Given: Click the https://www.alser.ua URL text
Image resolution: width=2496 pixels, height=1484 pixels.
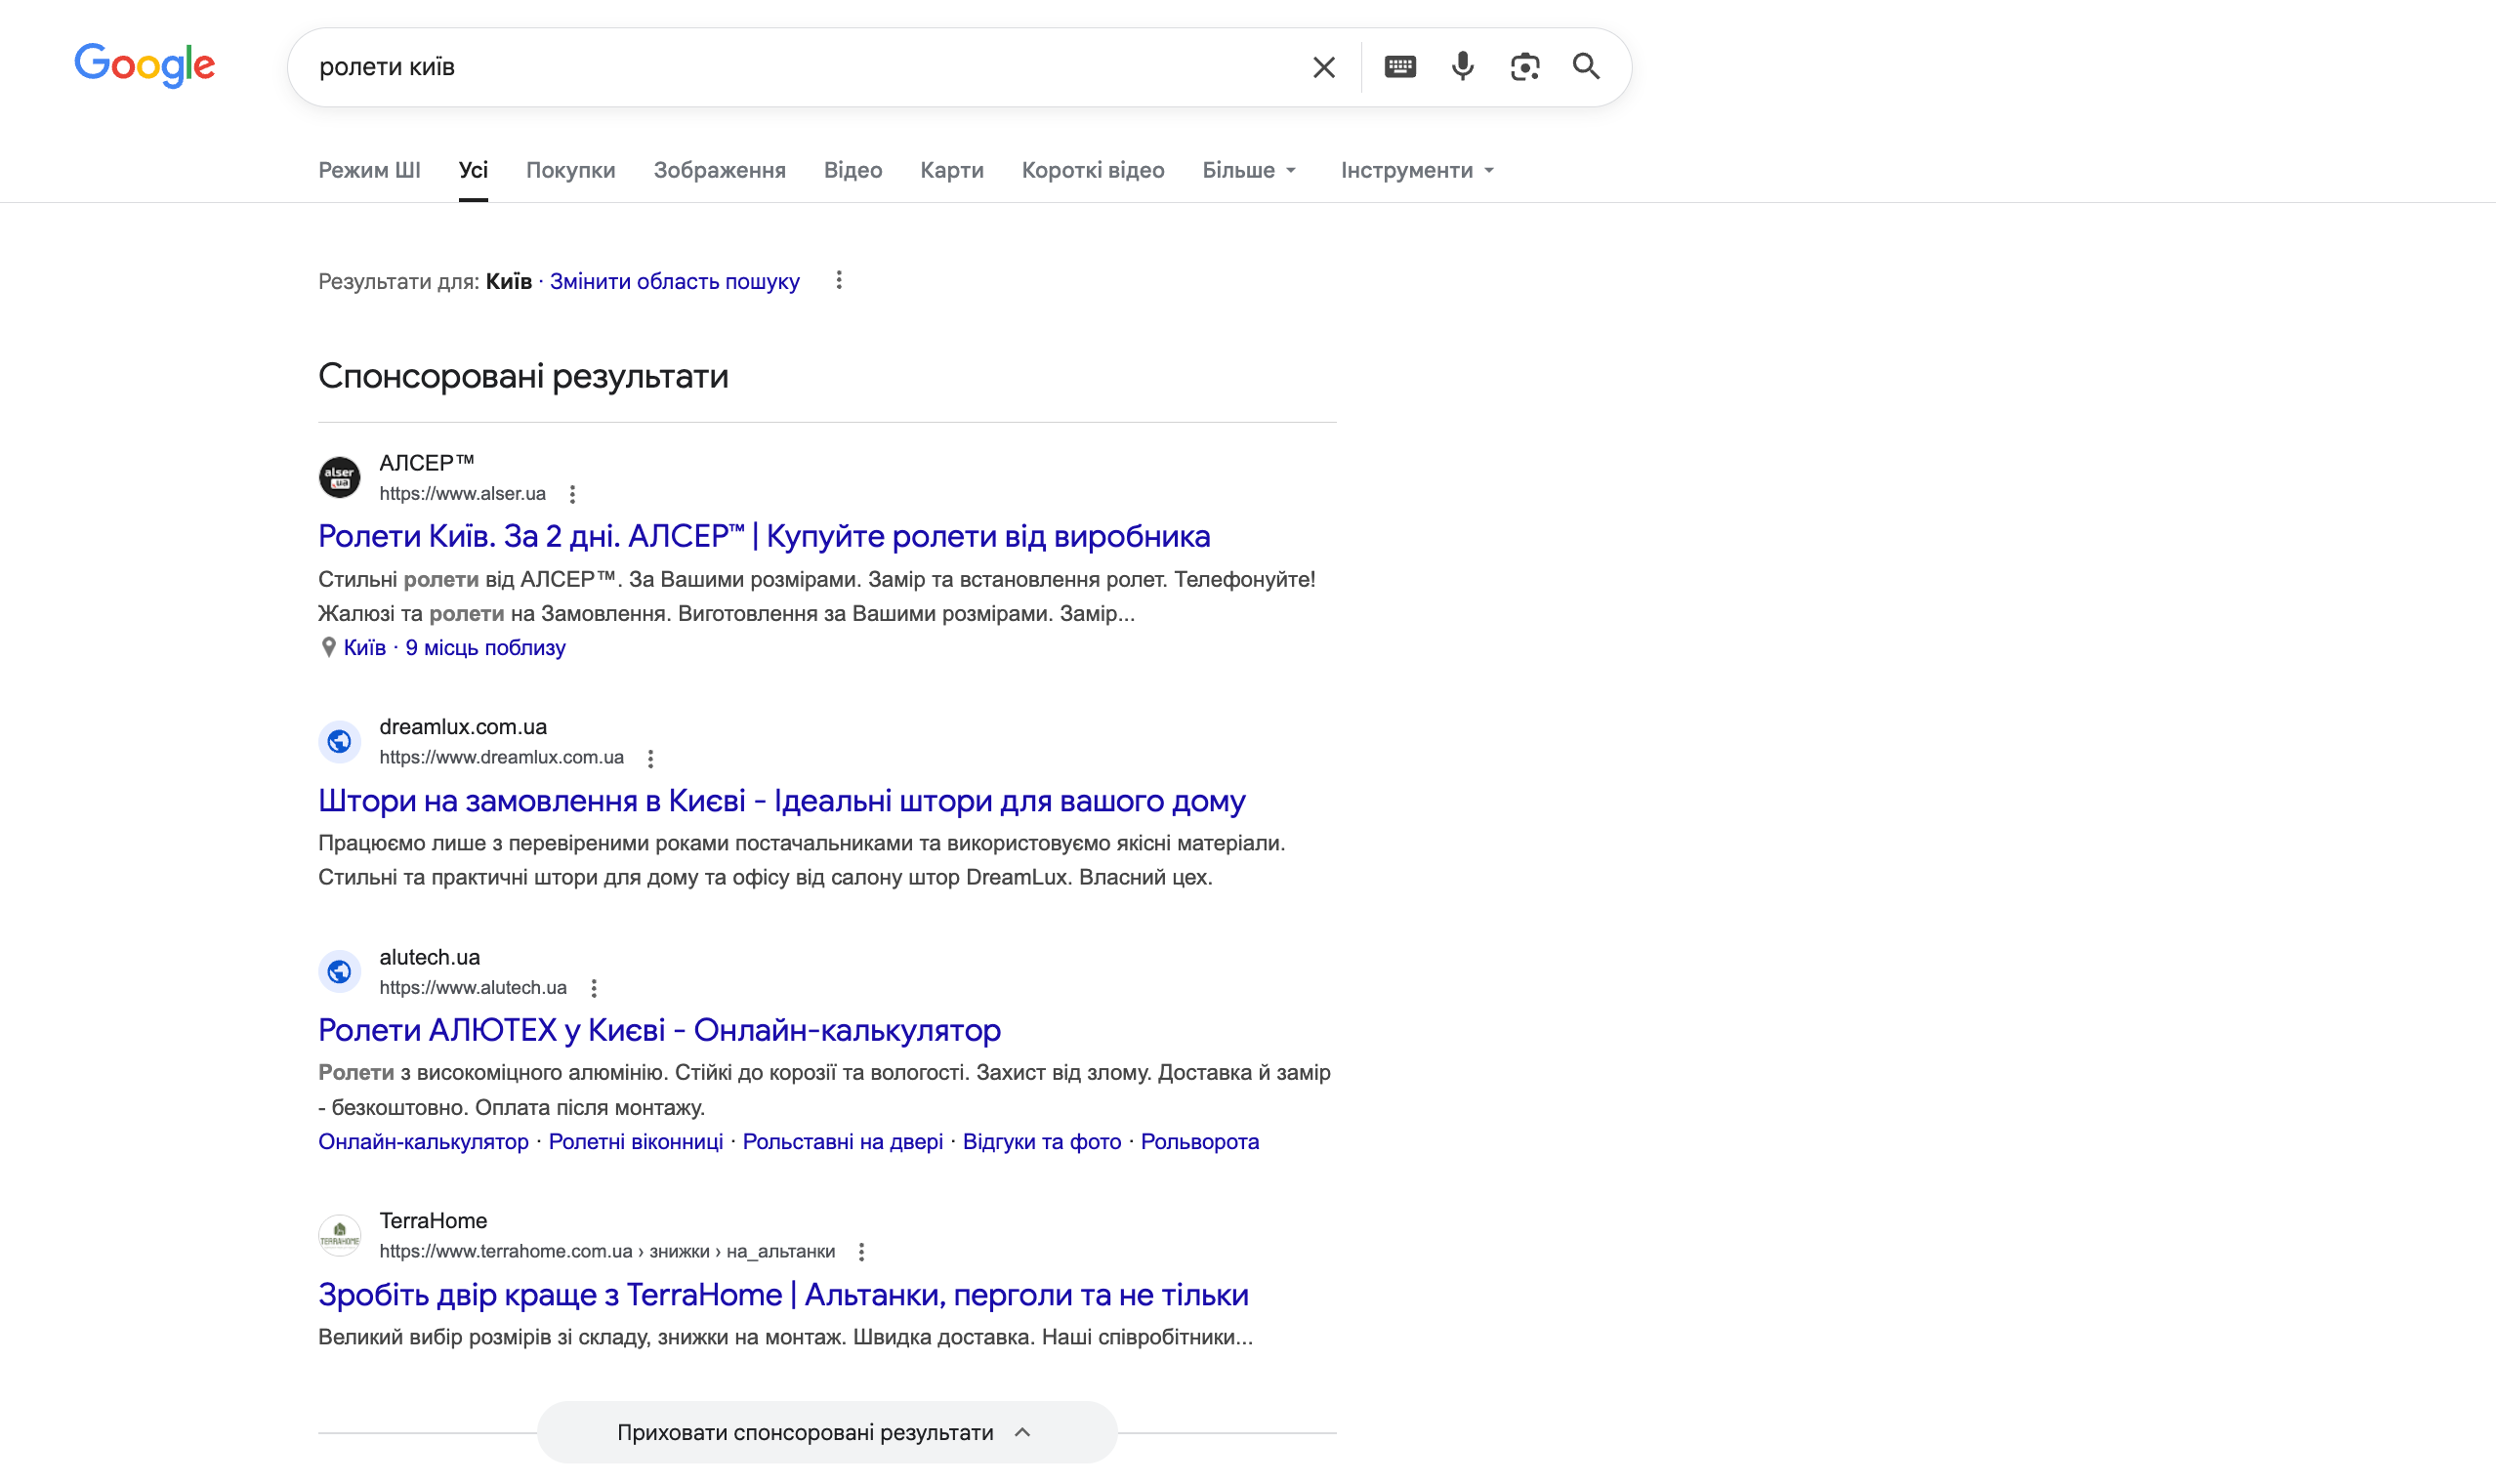Looking at the screenshot, I should (462, 493).
